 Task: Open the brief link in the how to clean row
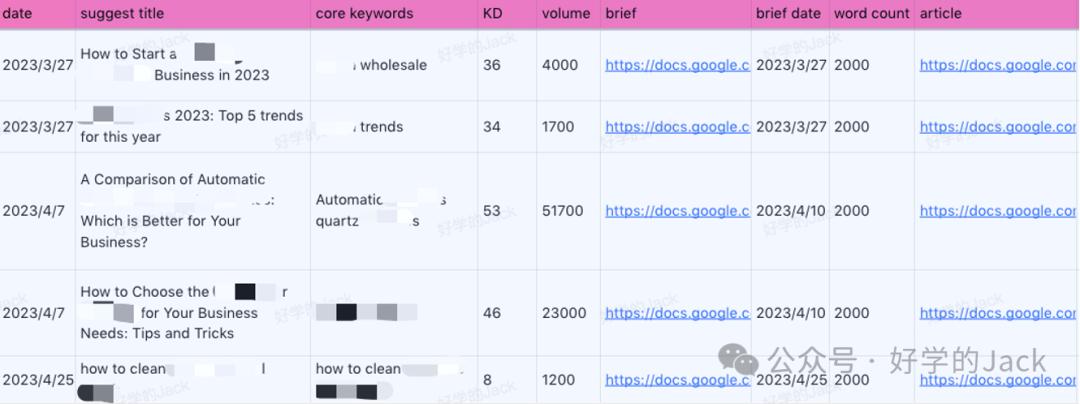pos(677,380)
